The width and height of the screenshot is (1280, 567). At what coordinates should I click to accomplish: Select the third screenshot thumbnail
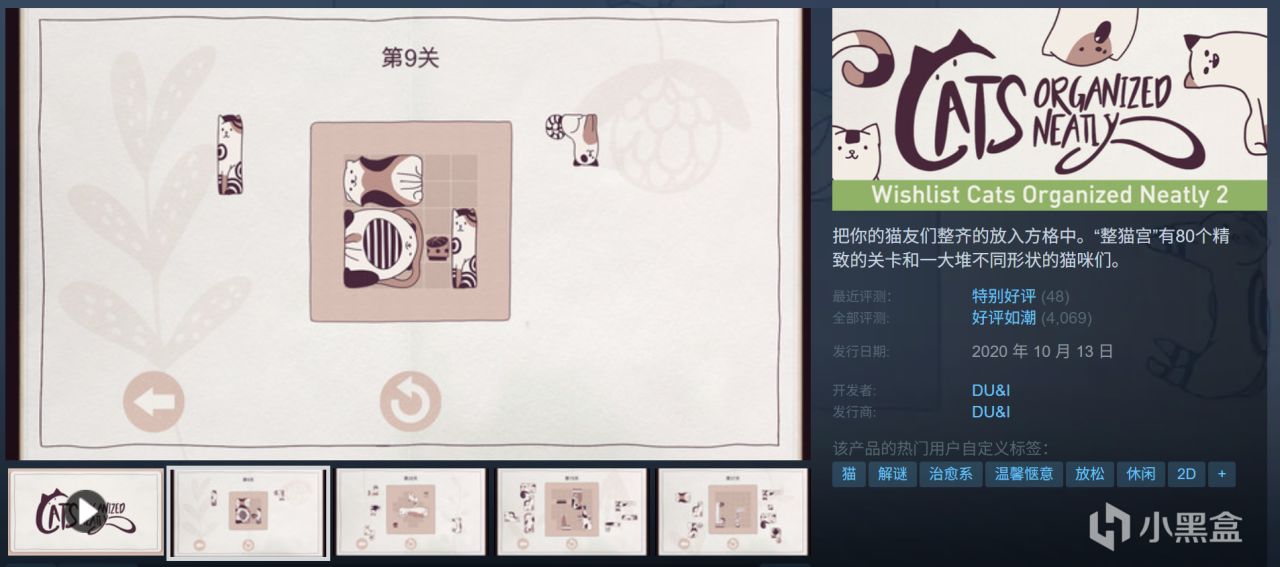[410, 512]
